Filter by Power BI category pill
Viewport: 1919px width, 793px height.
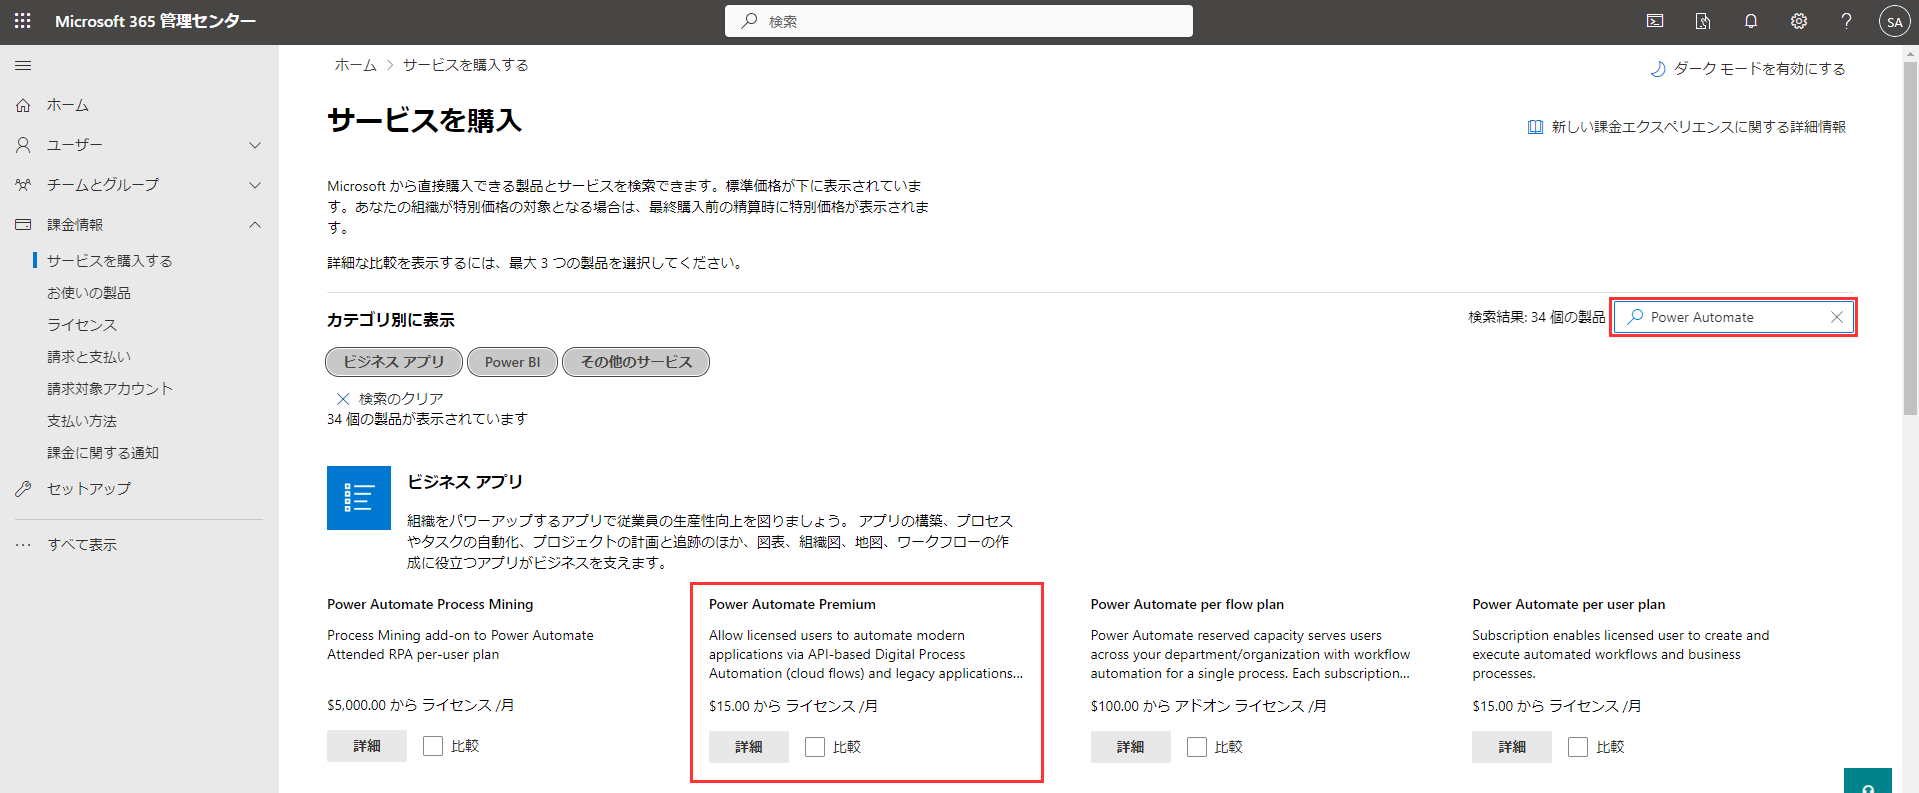[512, 362]
